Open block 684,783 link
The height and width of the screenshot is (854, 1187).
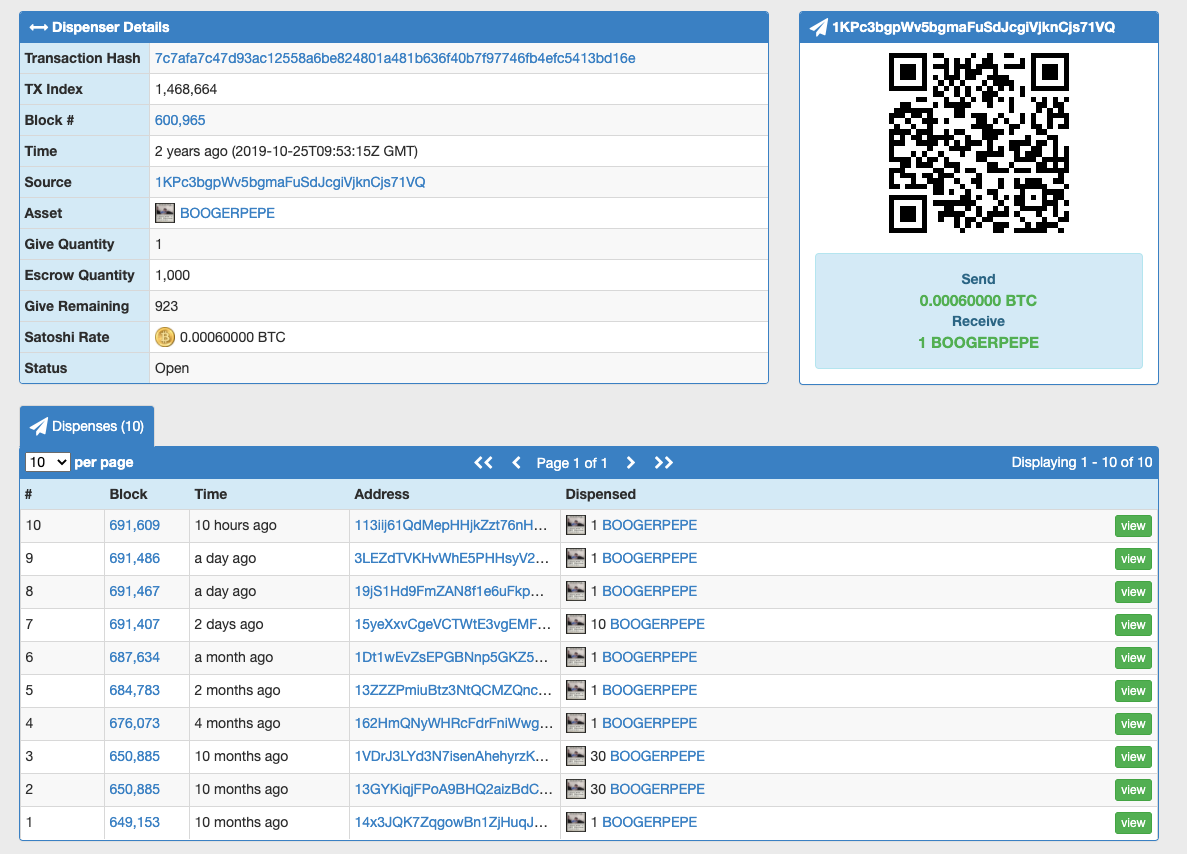(135, 690)
